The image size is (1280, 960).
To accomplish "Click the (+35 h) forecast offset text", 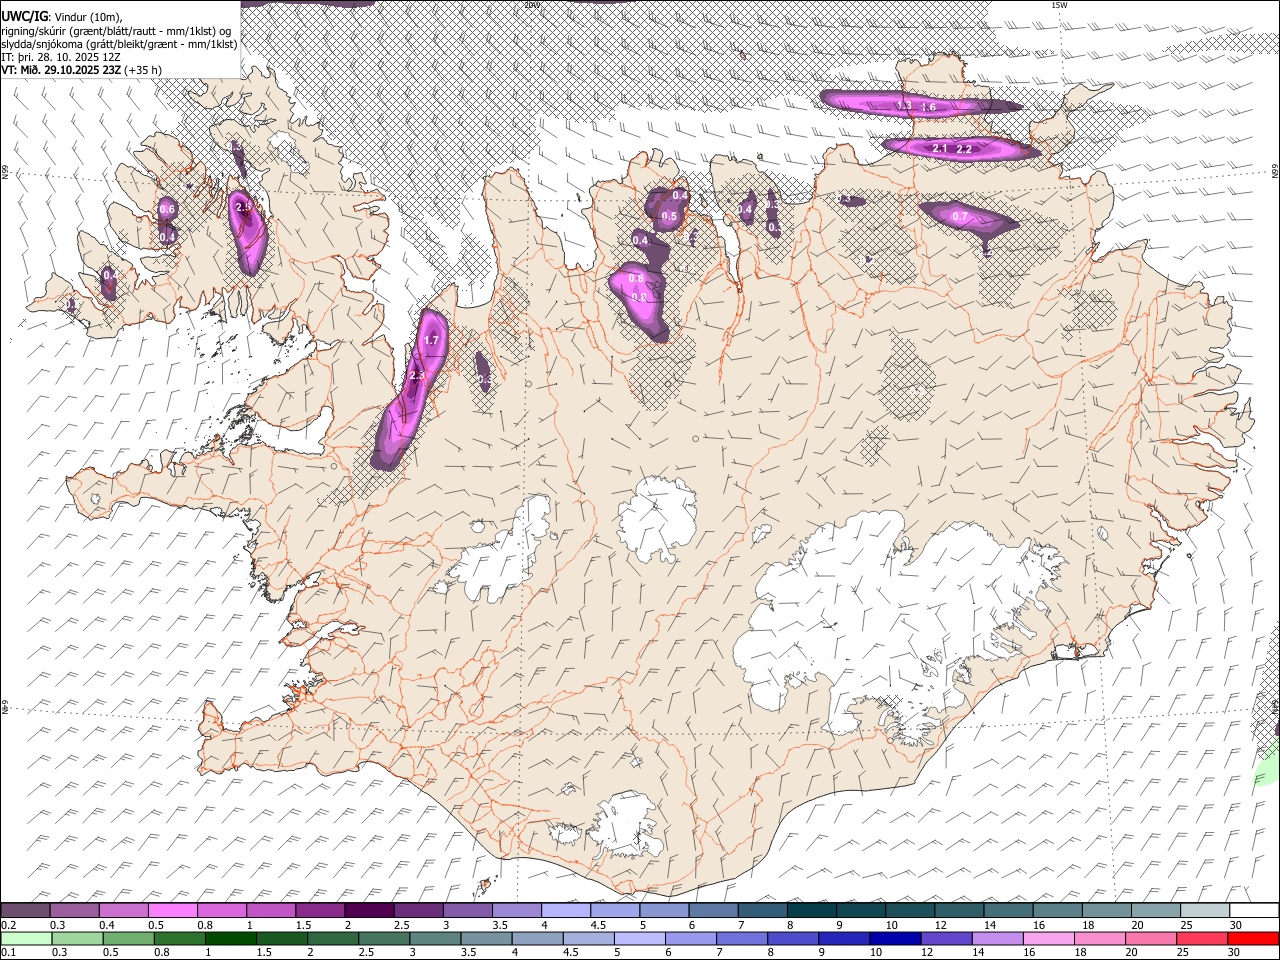I will pyautogui.click(x=144, y=70).
